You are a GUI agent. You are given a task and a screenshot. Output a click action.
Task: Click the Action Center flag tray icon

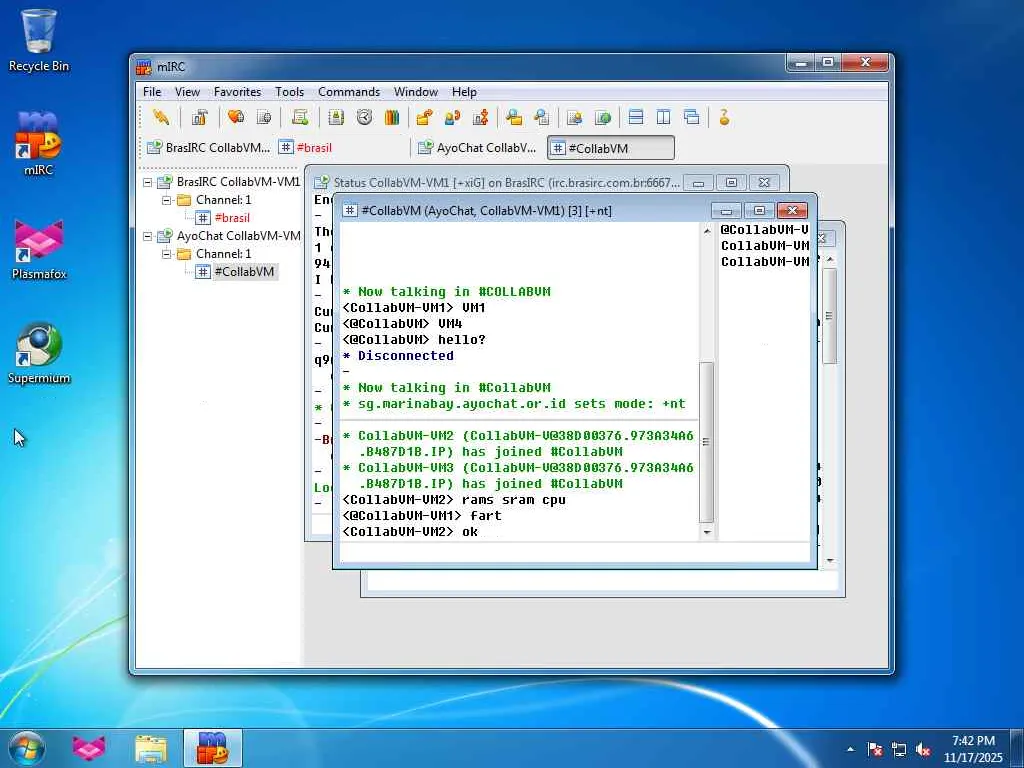875,750
